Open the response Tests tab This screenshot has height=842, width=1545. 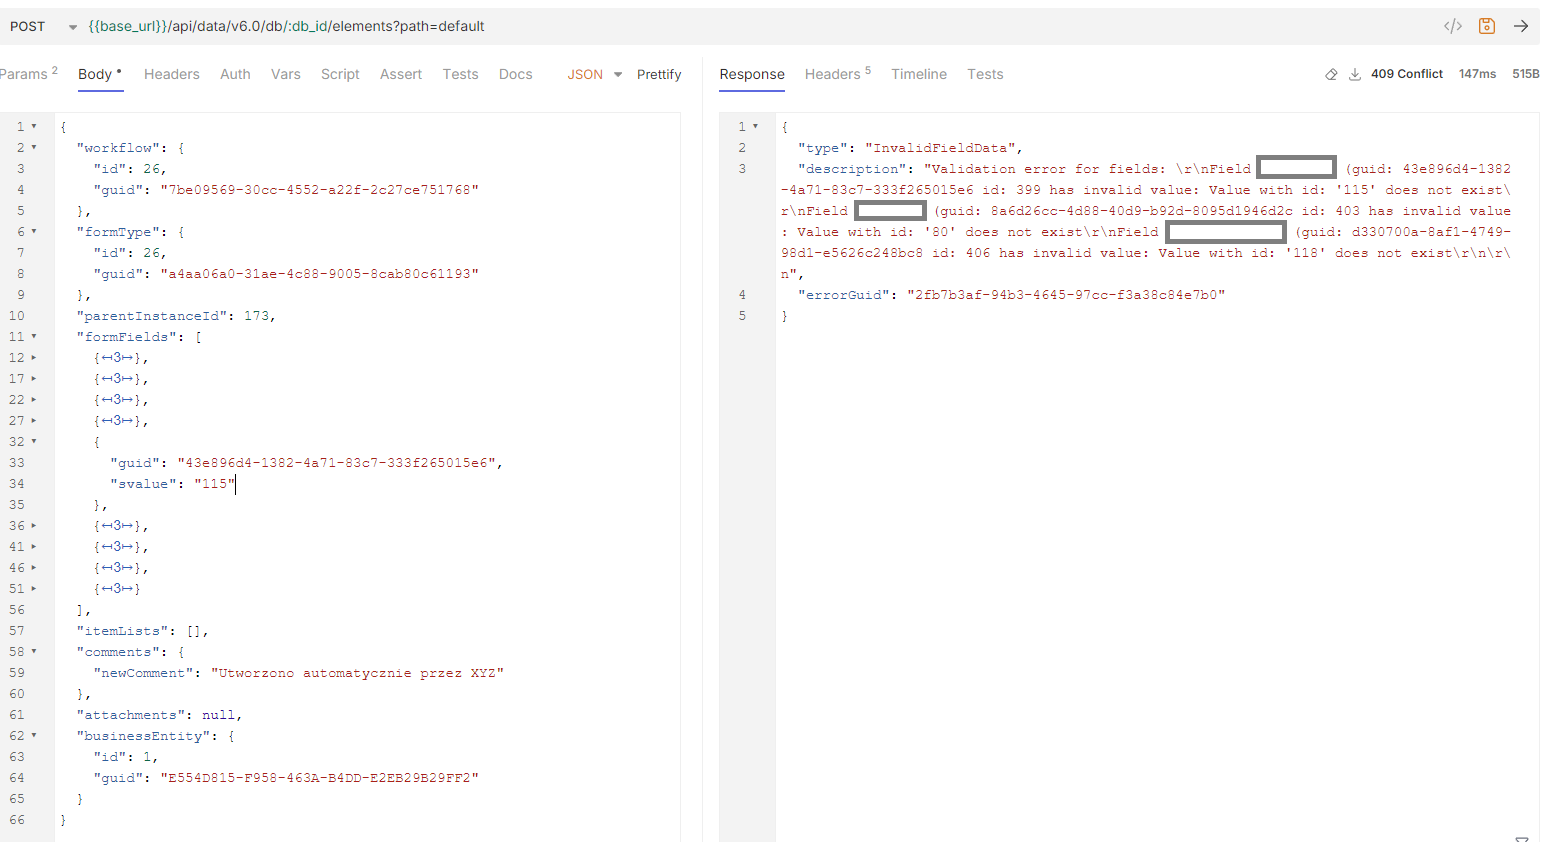(985, 74)
